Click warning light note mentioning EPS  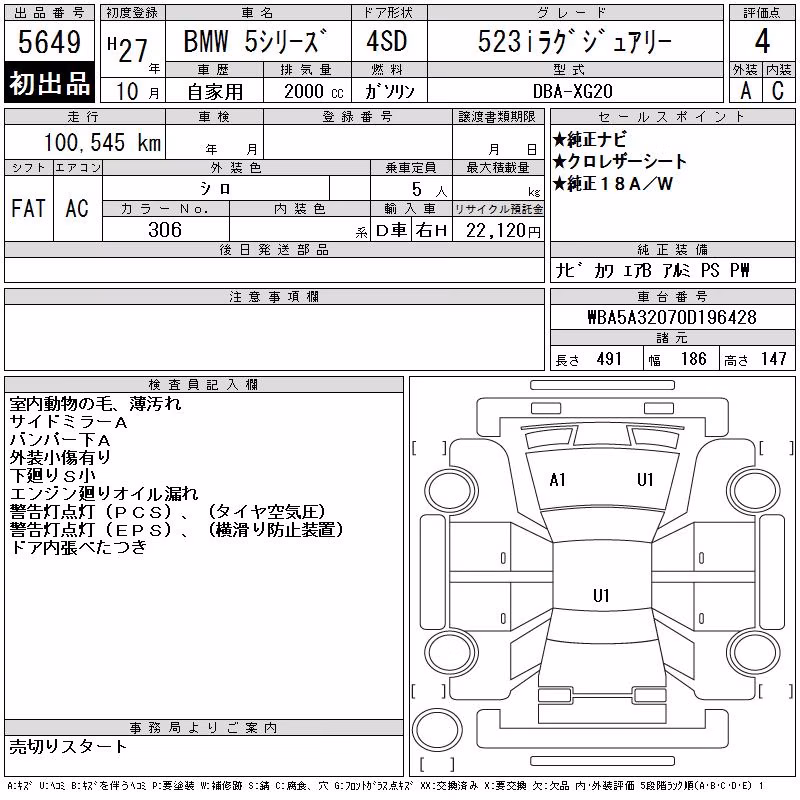click(x=177, y=530)
